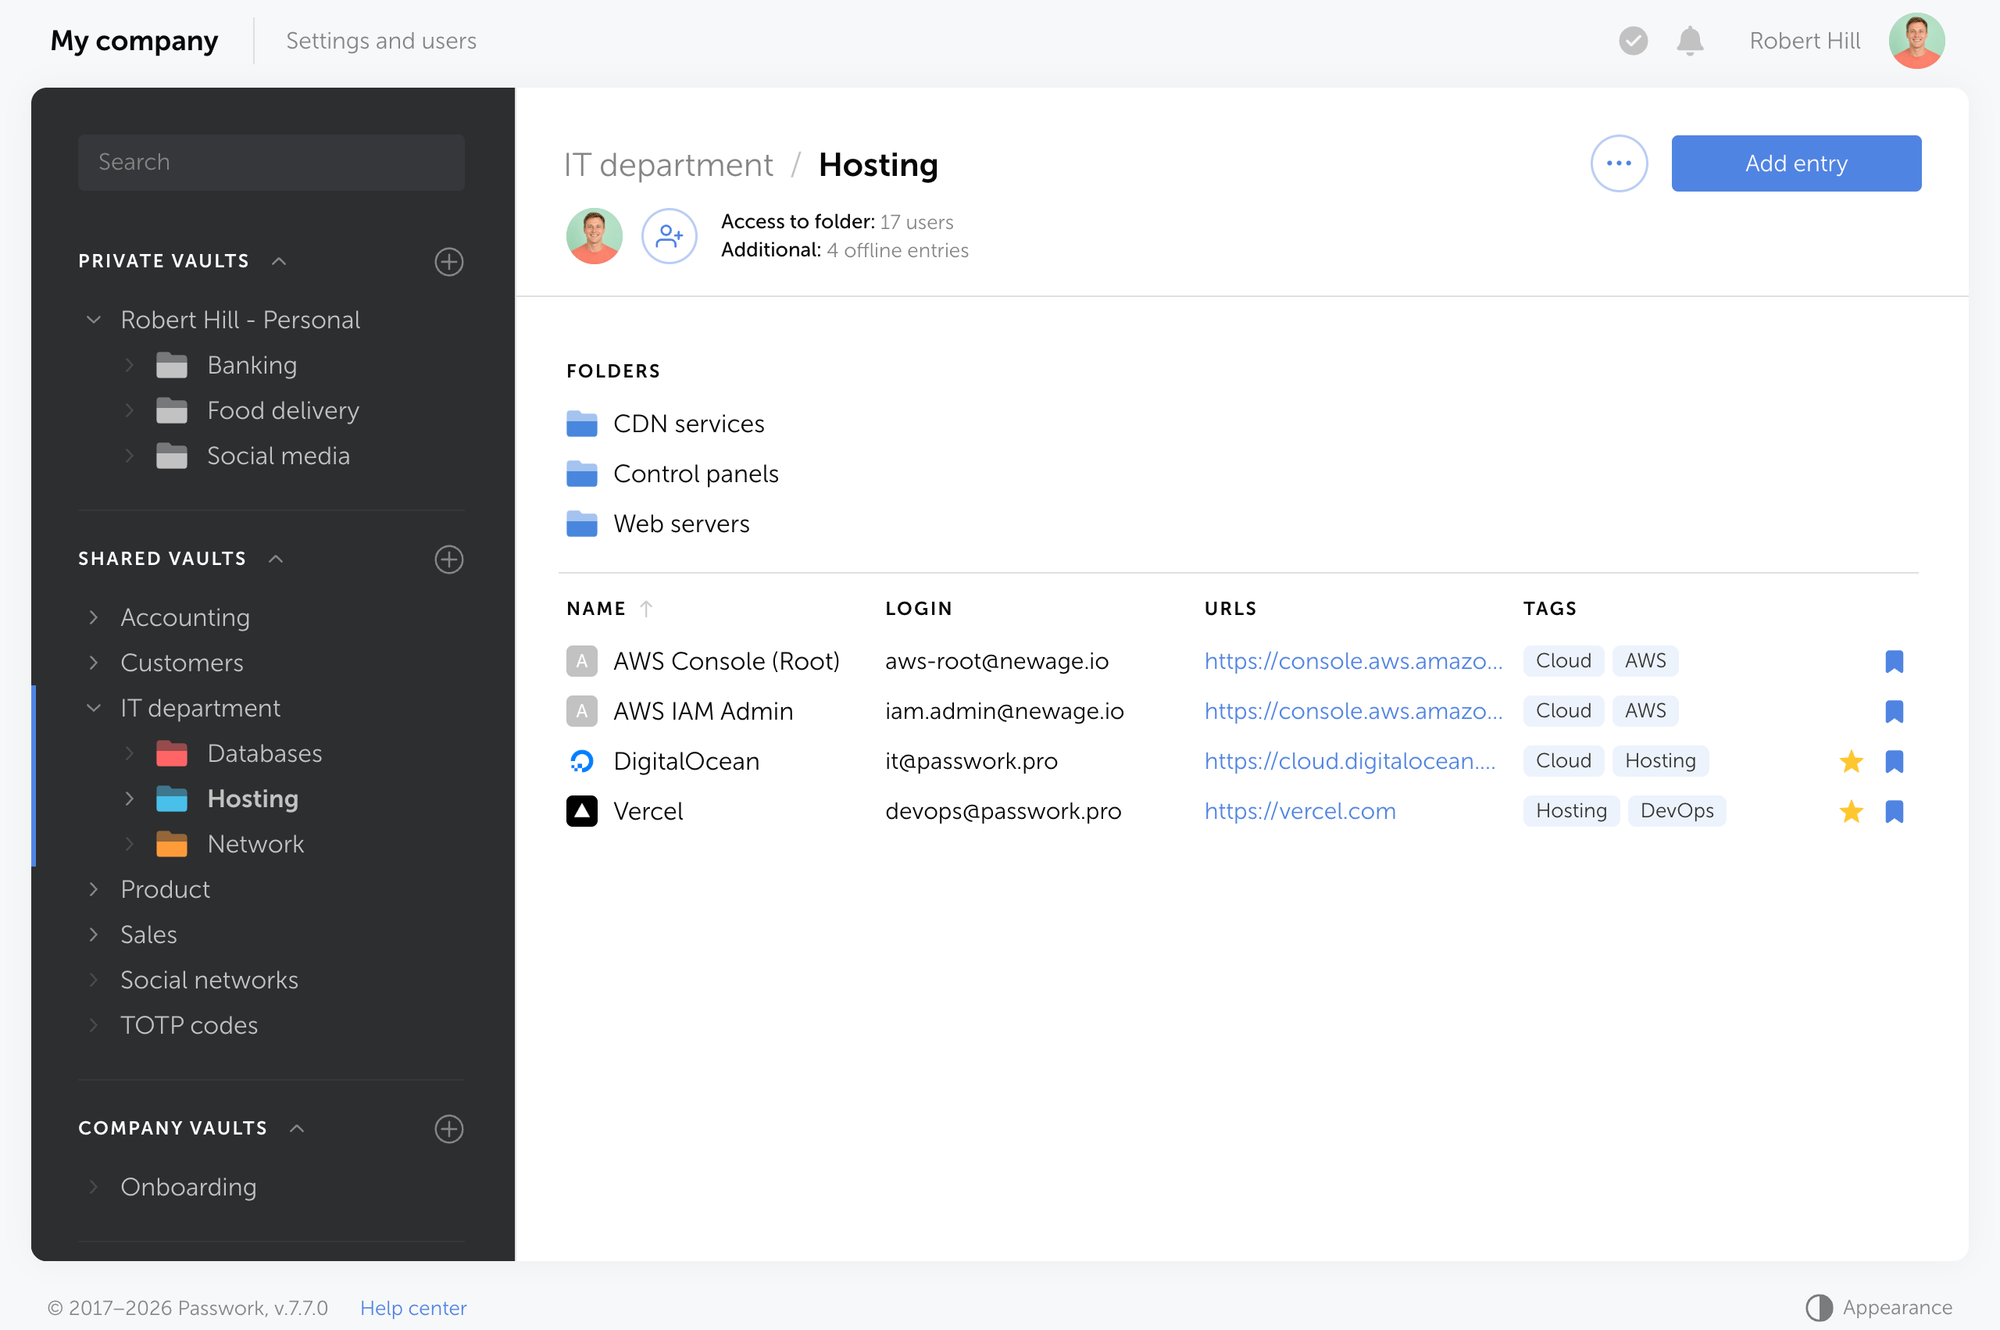
Task: Open the AWS Console (Root) entry name
Action: pyautogui.click(x=726, y=661)
